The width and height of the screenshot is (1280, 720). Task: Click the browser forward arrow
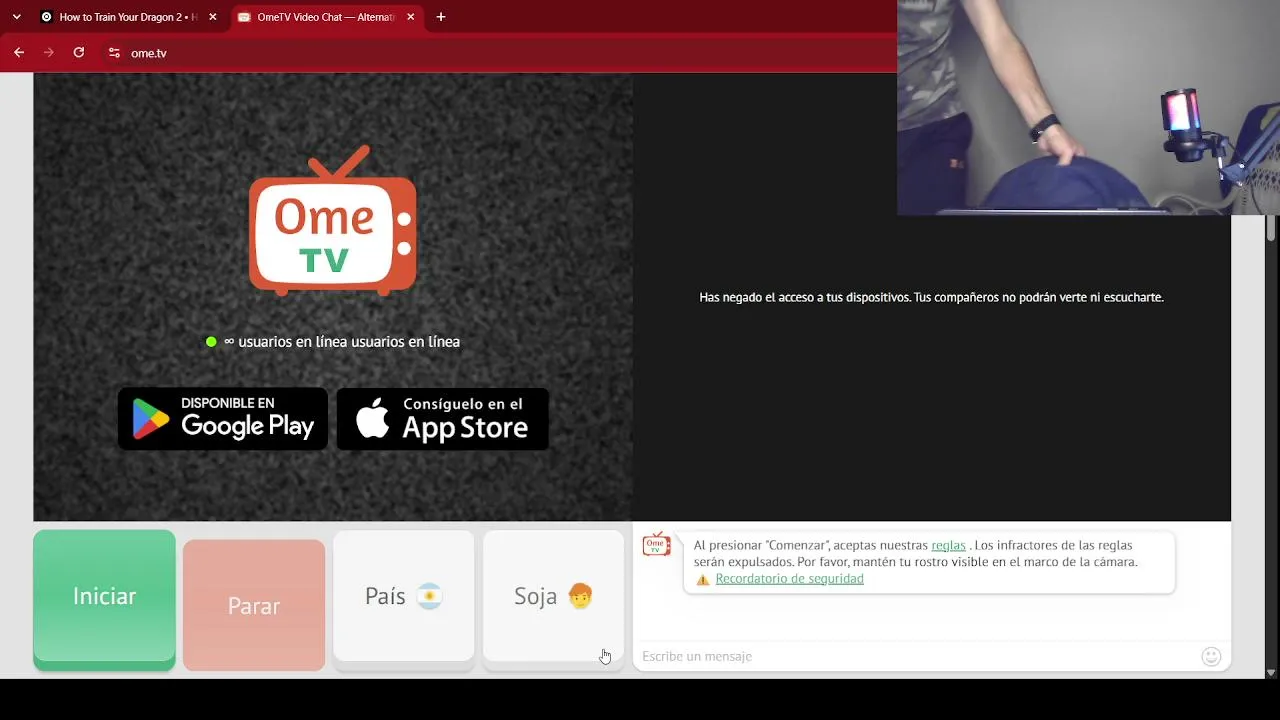pos(48,53)
